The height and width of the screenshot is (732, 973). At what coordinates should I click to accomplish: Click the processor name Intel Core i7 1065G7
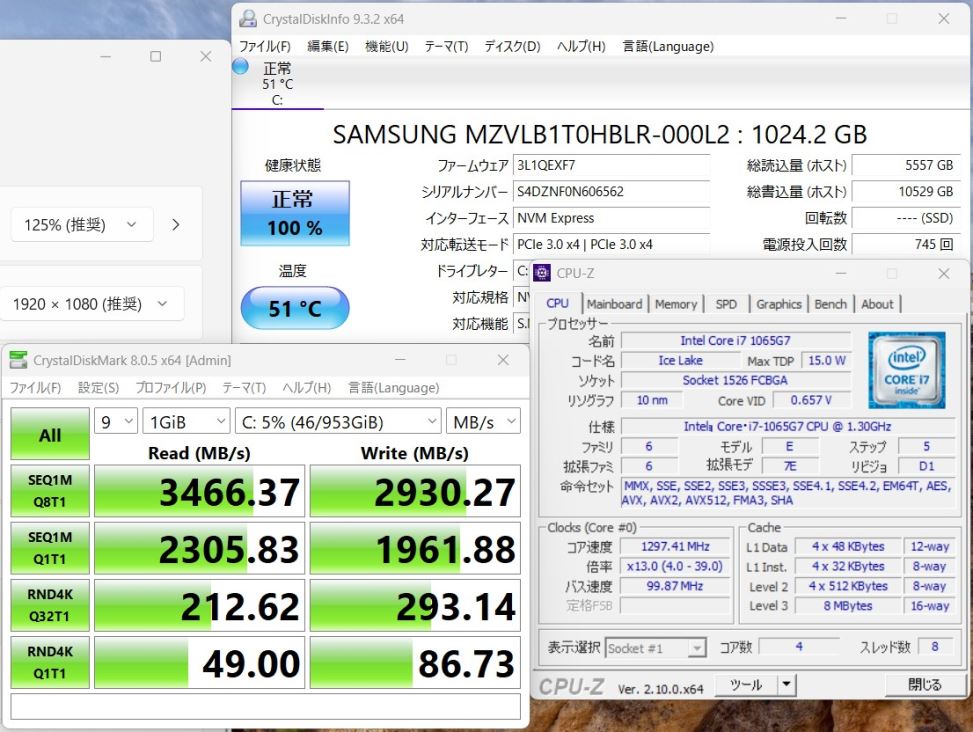pyautogui.click(x=735, y=341)
